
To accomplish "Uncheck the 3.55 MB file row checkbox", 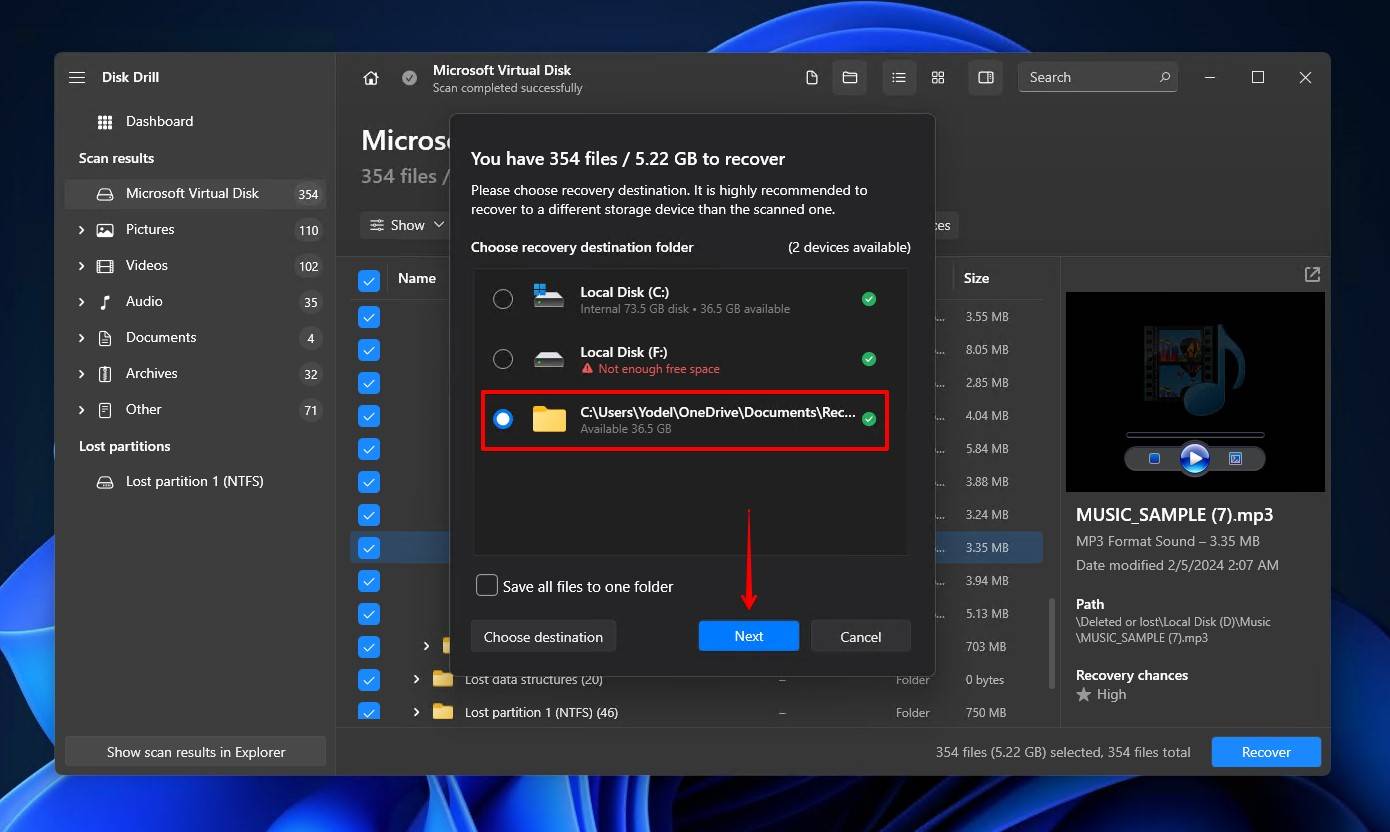I will point(369,317).
